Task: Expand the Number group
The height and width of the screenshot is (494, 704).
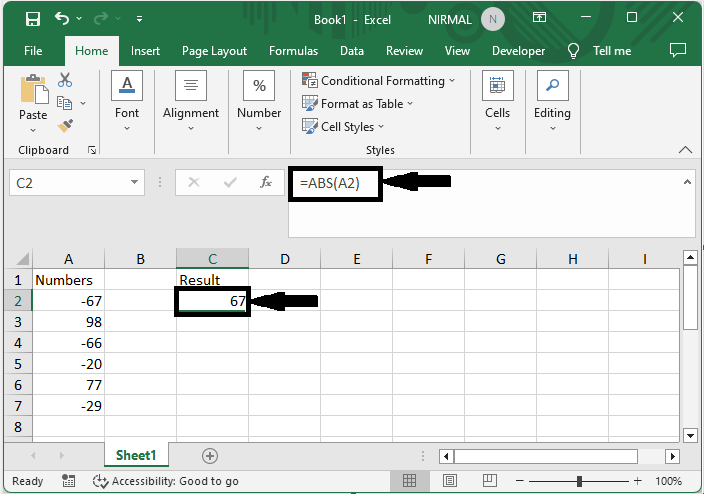Action: click(259, 101)
